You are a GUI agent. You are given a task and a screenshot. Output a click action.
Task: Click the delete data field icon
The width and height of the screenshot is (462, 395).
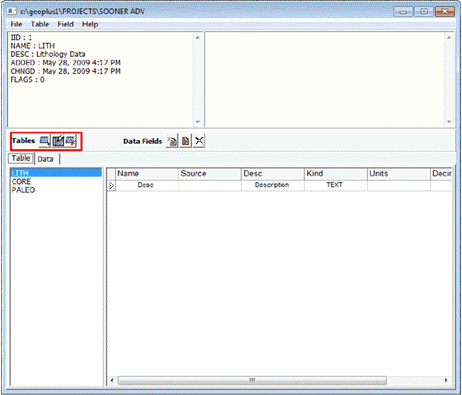coord(199,141)
